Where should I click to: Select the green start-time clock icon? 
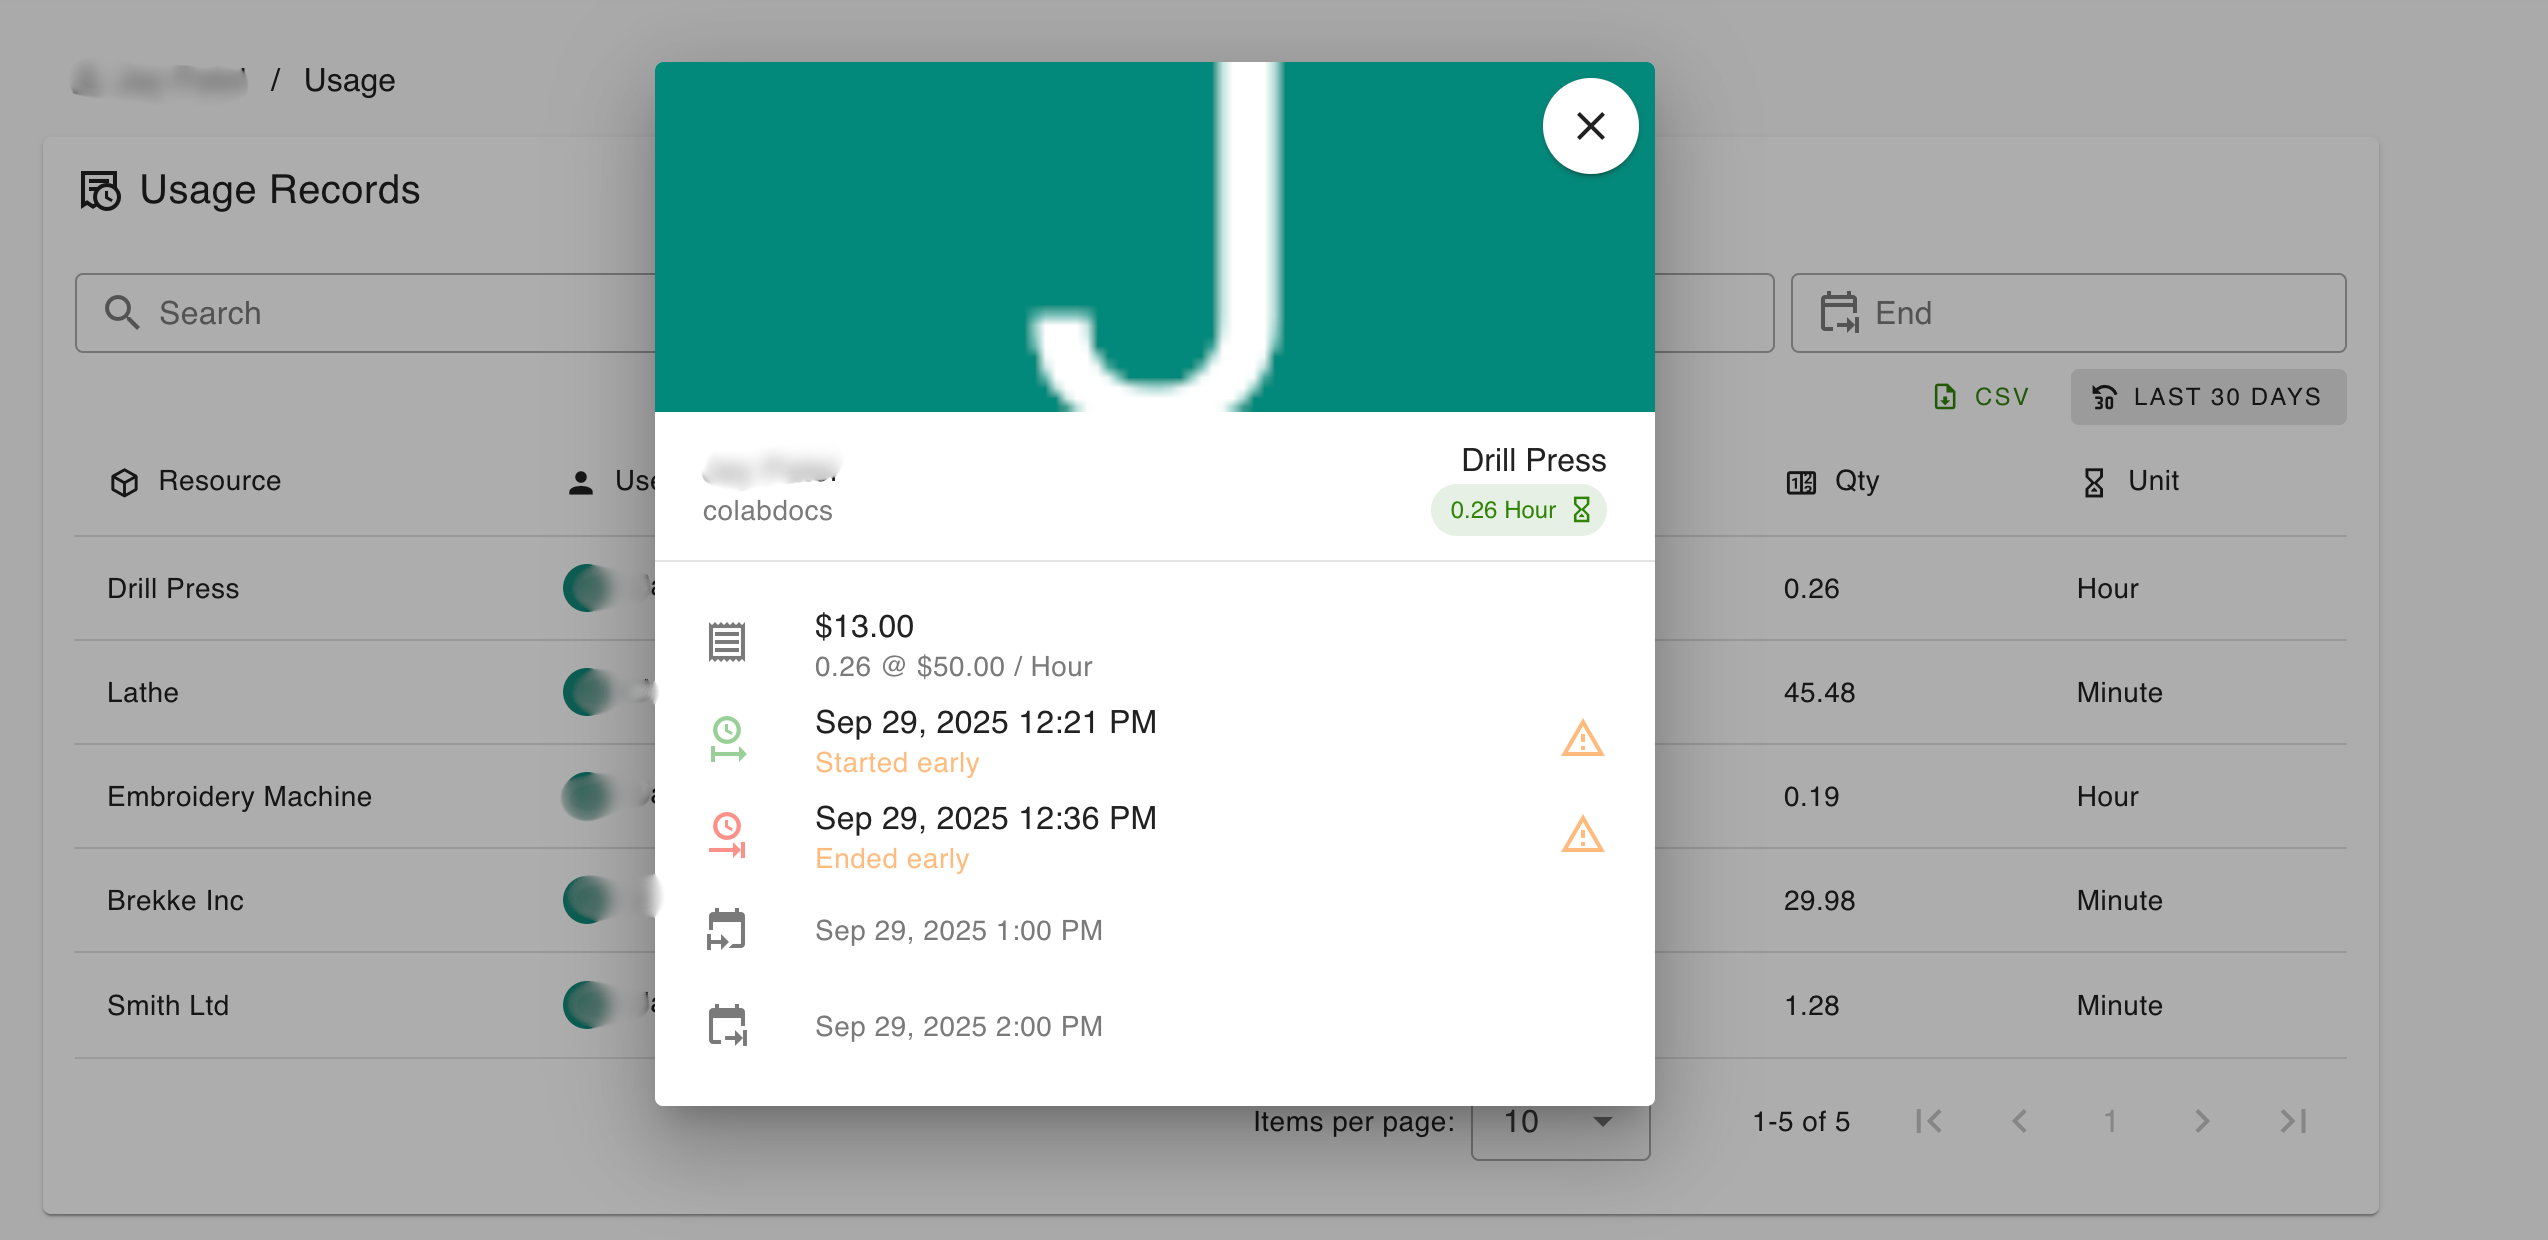[727, 738]
